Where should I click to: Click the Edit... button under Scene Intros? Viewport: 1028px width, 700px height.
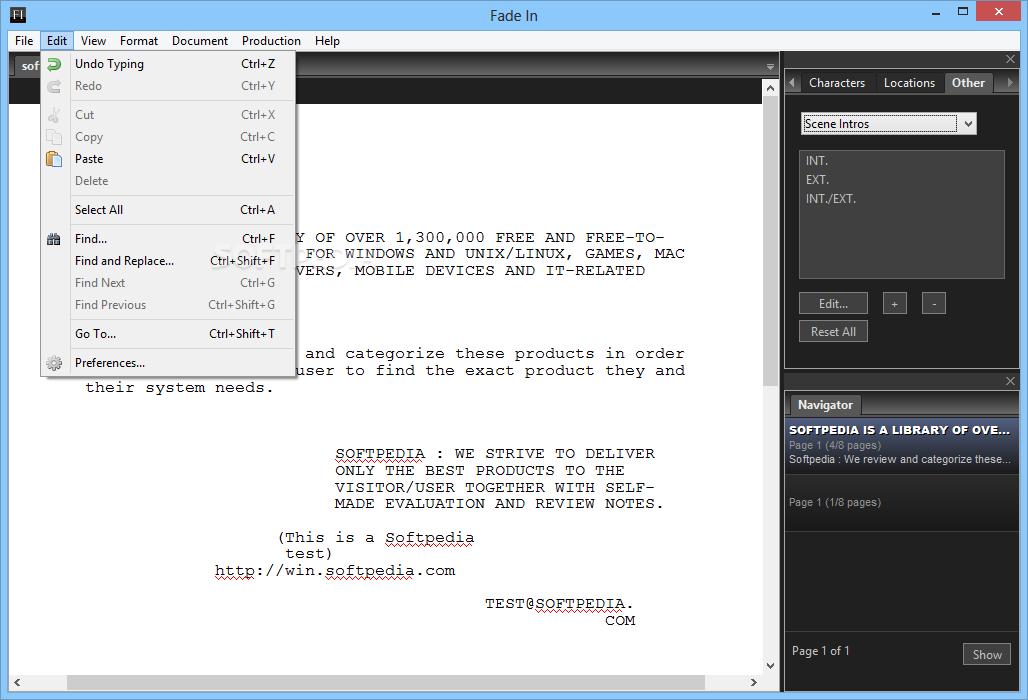(x=833, y=303)
